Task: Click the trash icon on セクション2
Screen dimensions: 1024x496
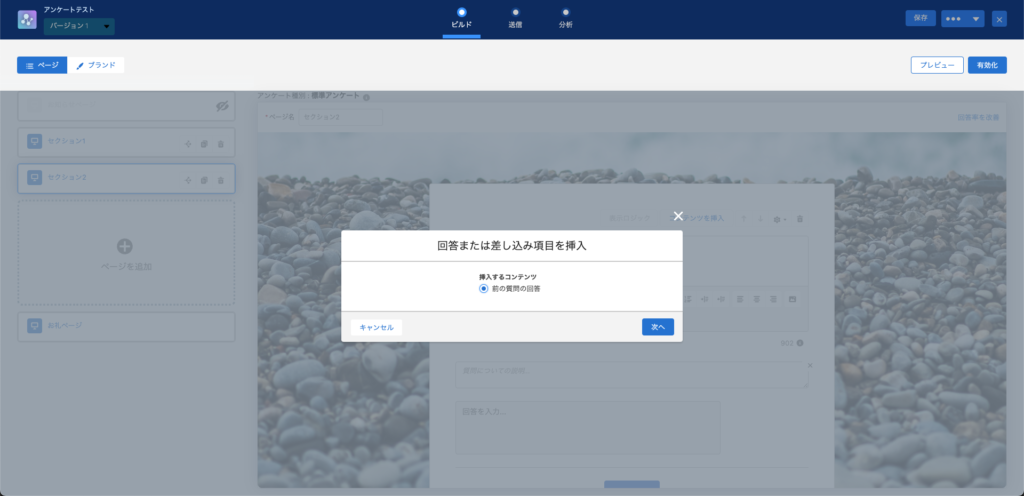Action: tap(220, 180)
